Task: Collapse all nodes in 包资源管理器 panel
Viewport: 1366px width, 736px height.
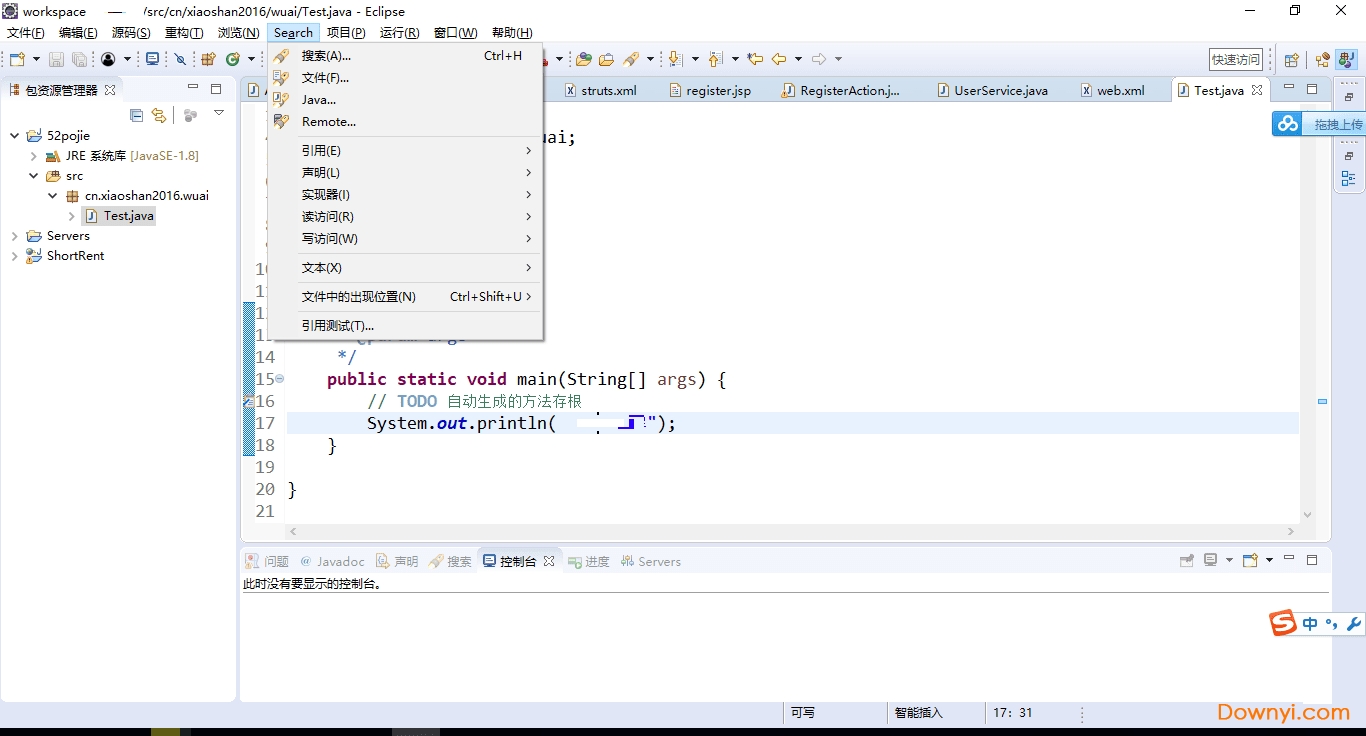Action: point(136,115)
